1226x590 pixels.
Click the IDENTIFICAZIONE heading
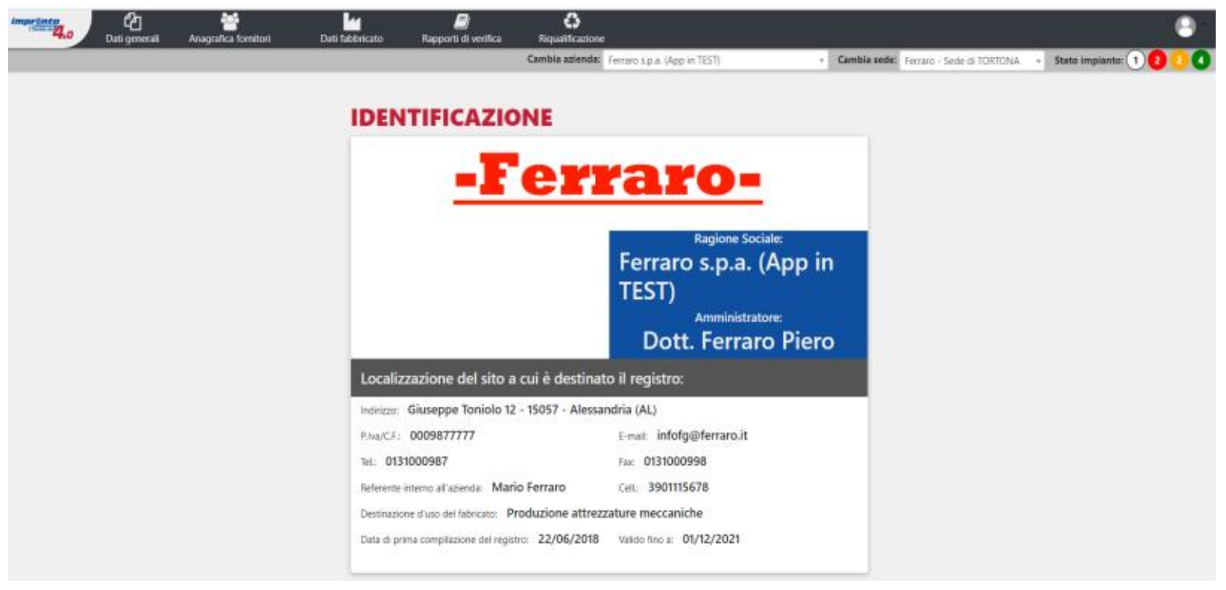coord(451,118)
